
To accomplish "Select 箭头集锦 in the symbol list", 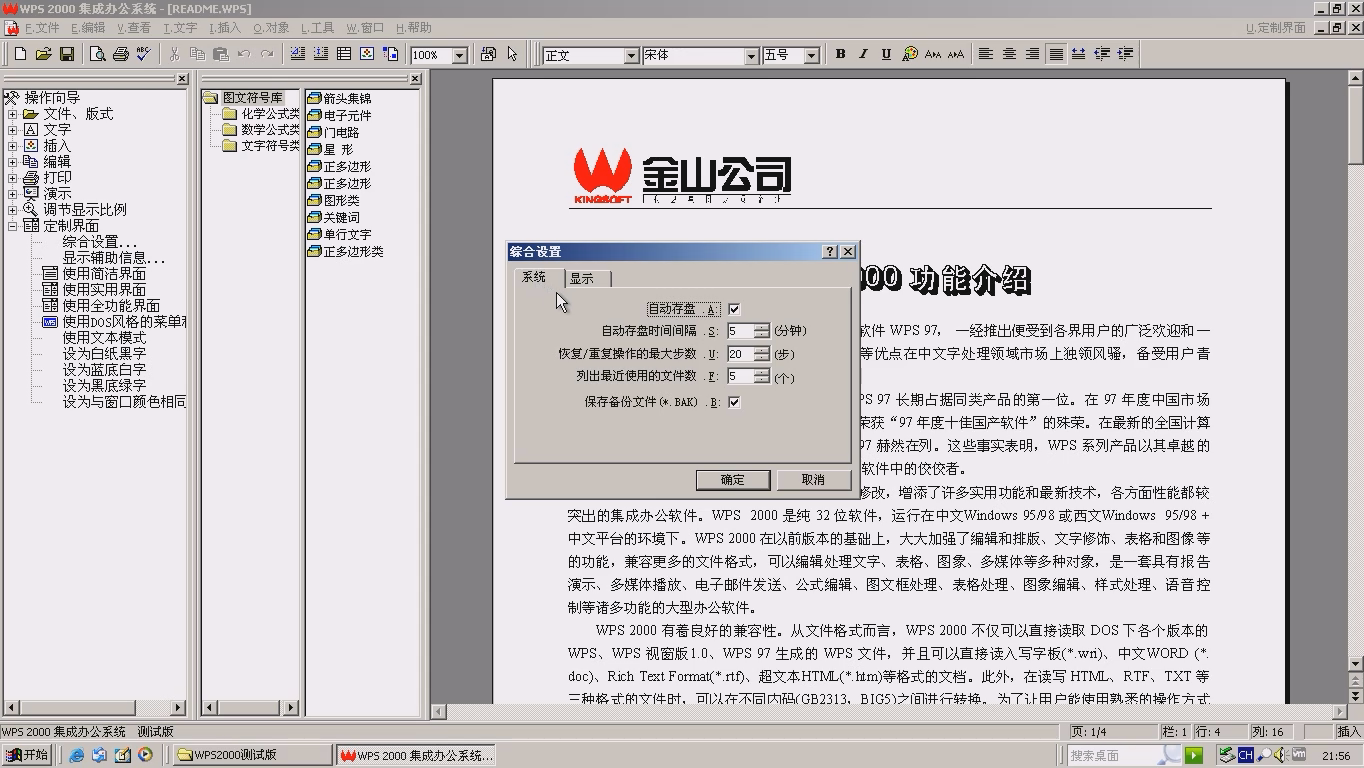I will (x=347, y=98).
